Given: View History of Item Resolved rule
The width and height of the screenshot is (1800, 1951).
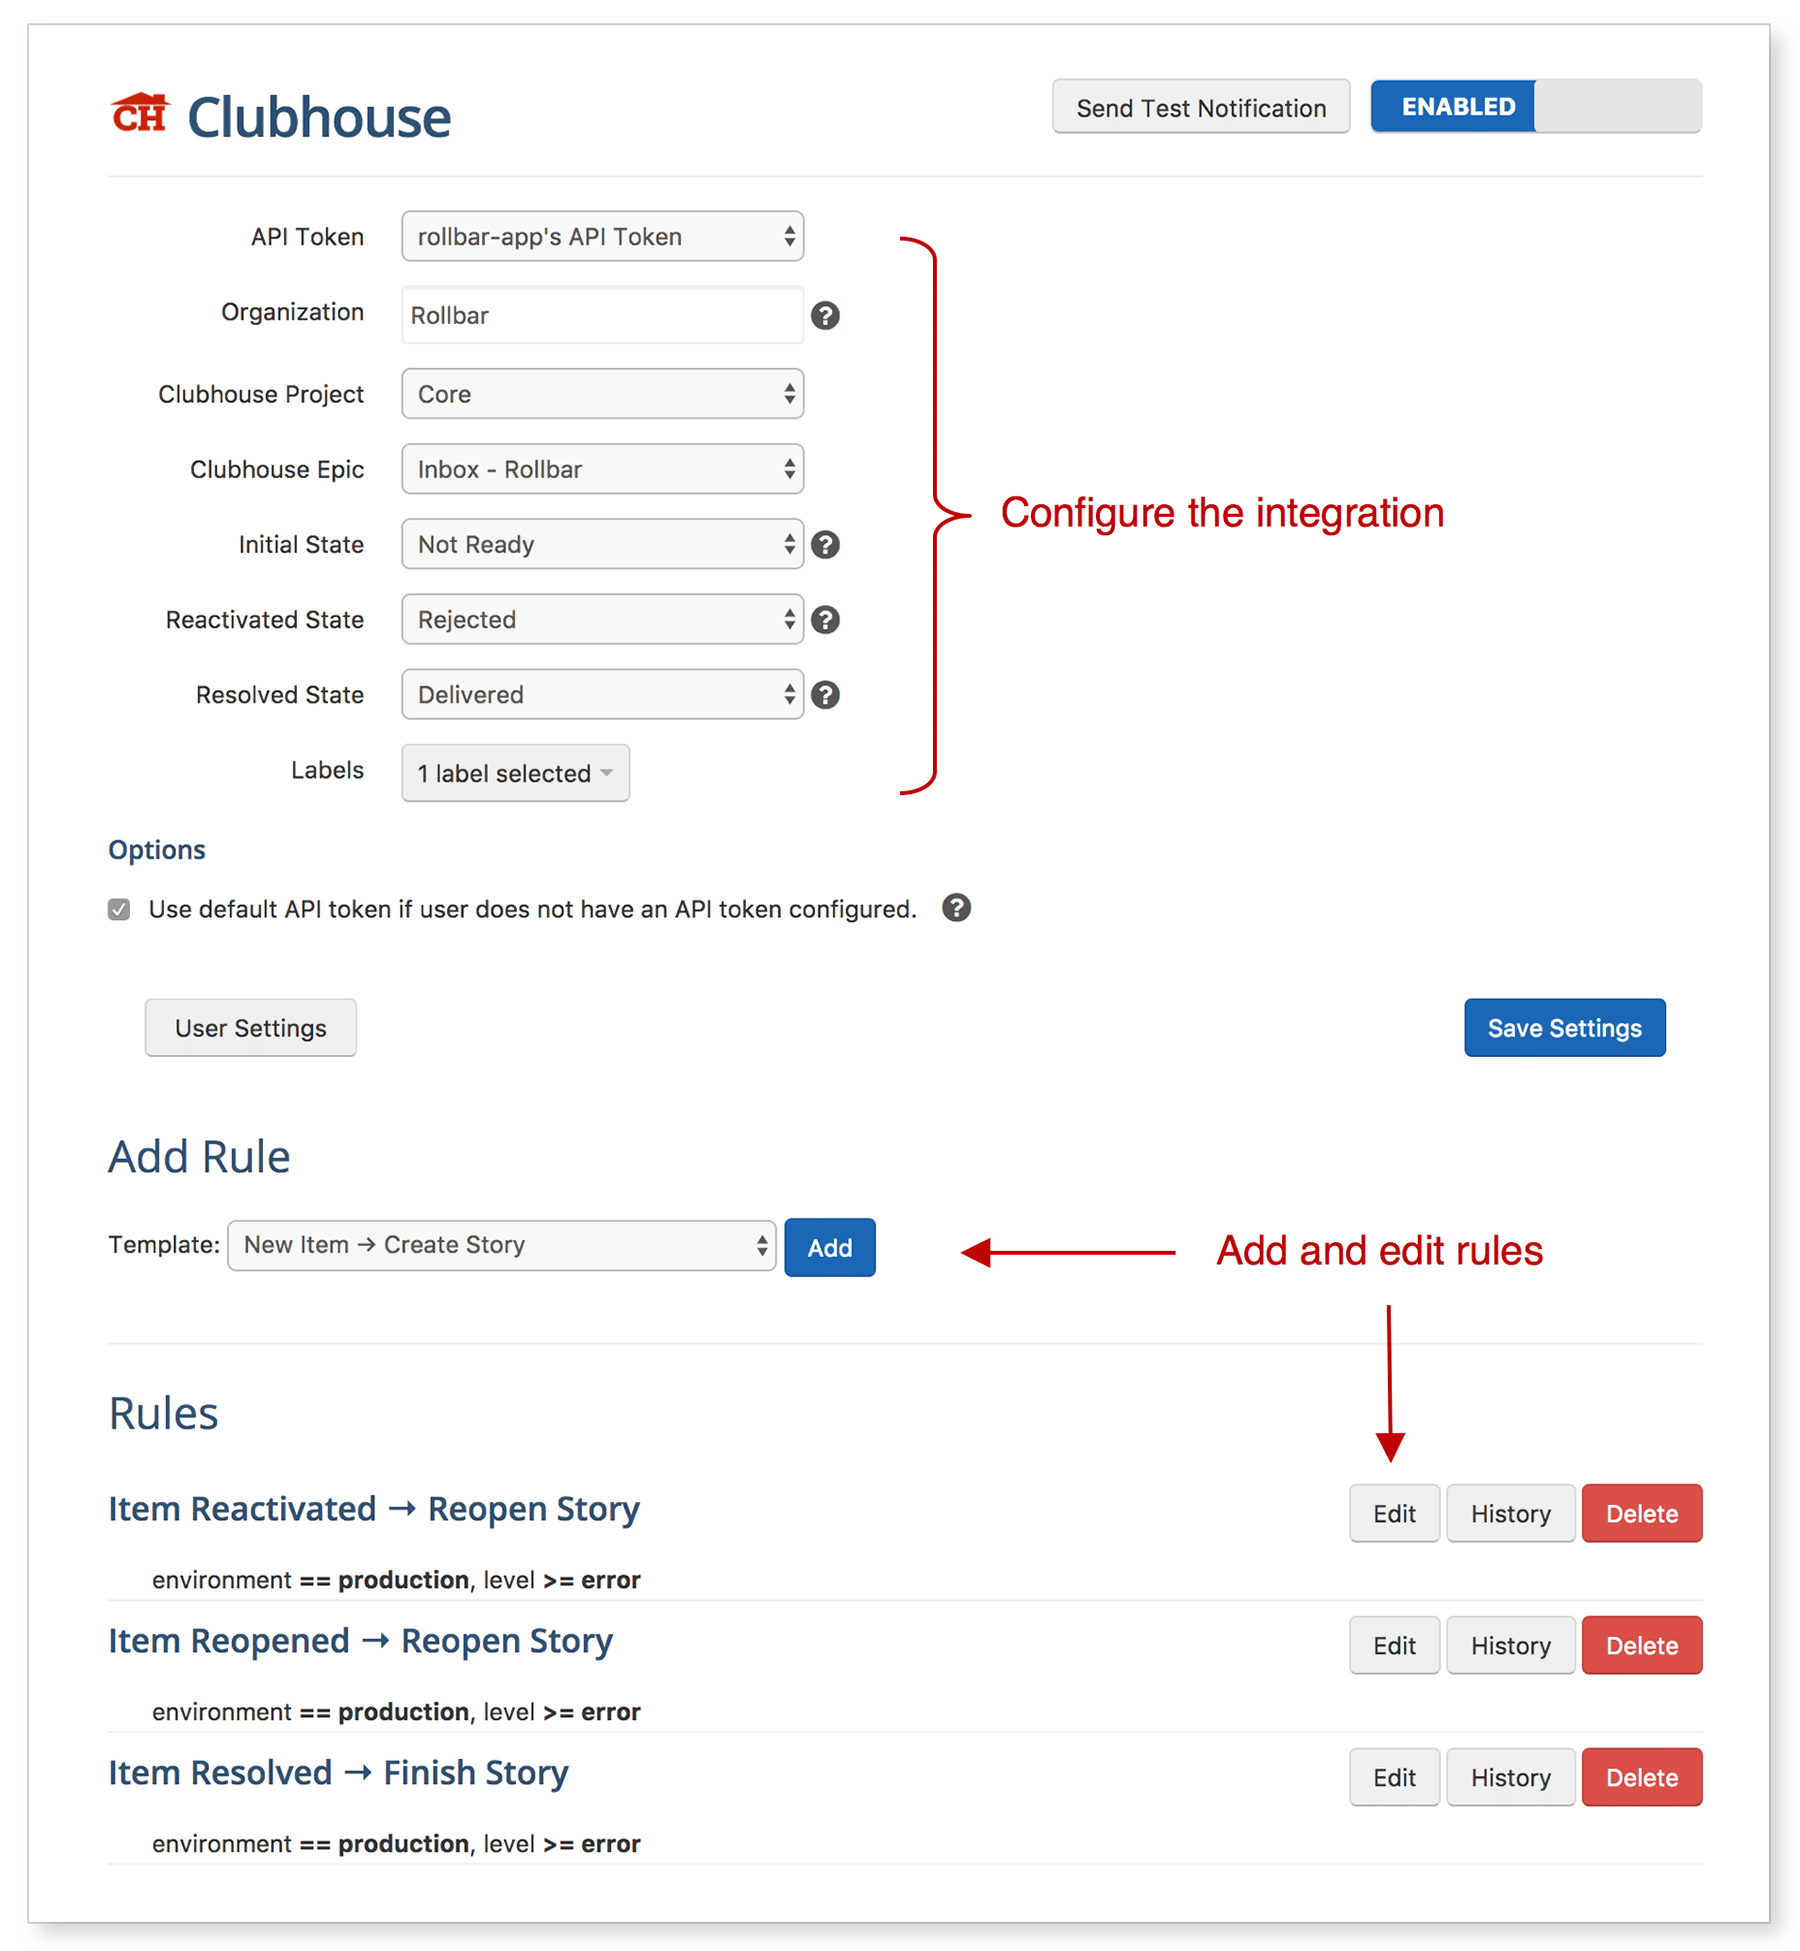Looking at the screenshot, I should click(1510, 1778).
